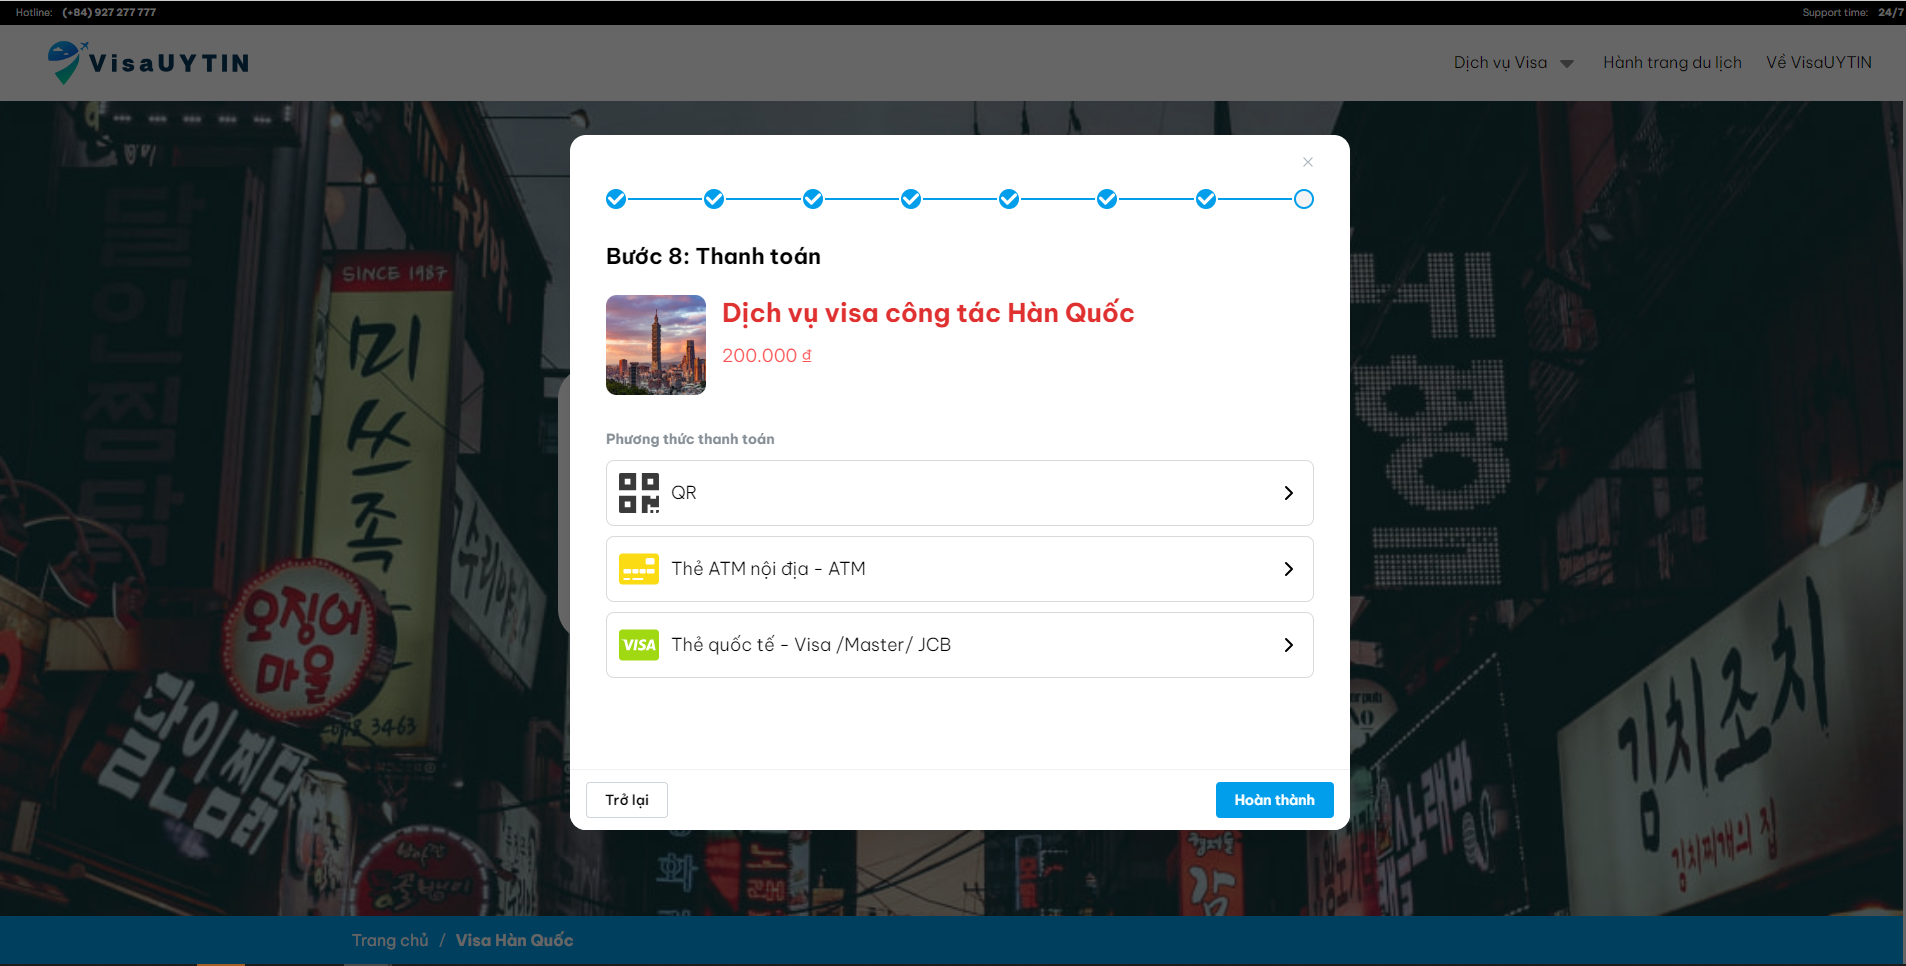Viewport: 1906px width, 966px height.
Task: Click the Korea visa service thumbnail image
Action: 656,345
